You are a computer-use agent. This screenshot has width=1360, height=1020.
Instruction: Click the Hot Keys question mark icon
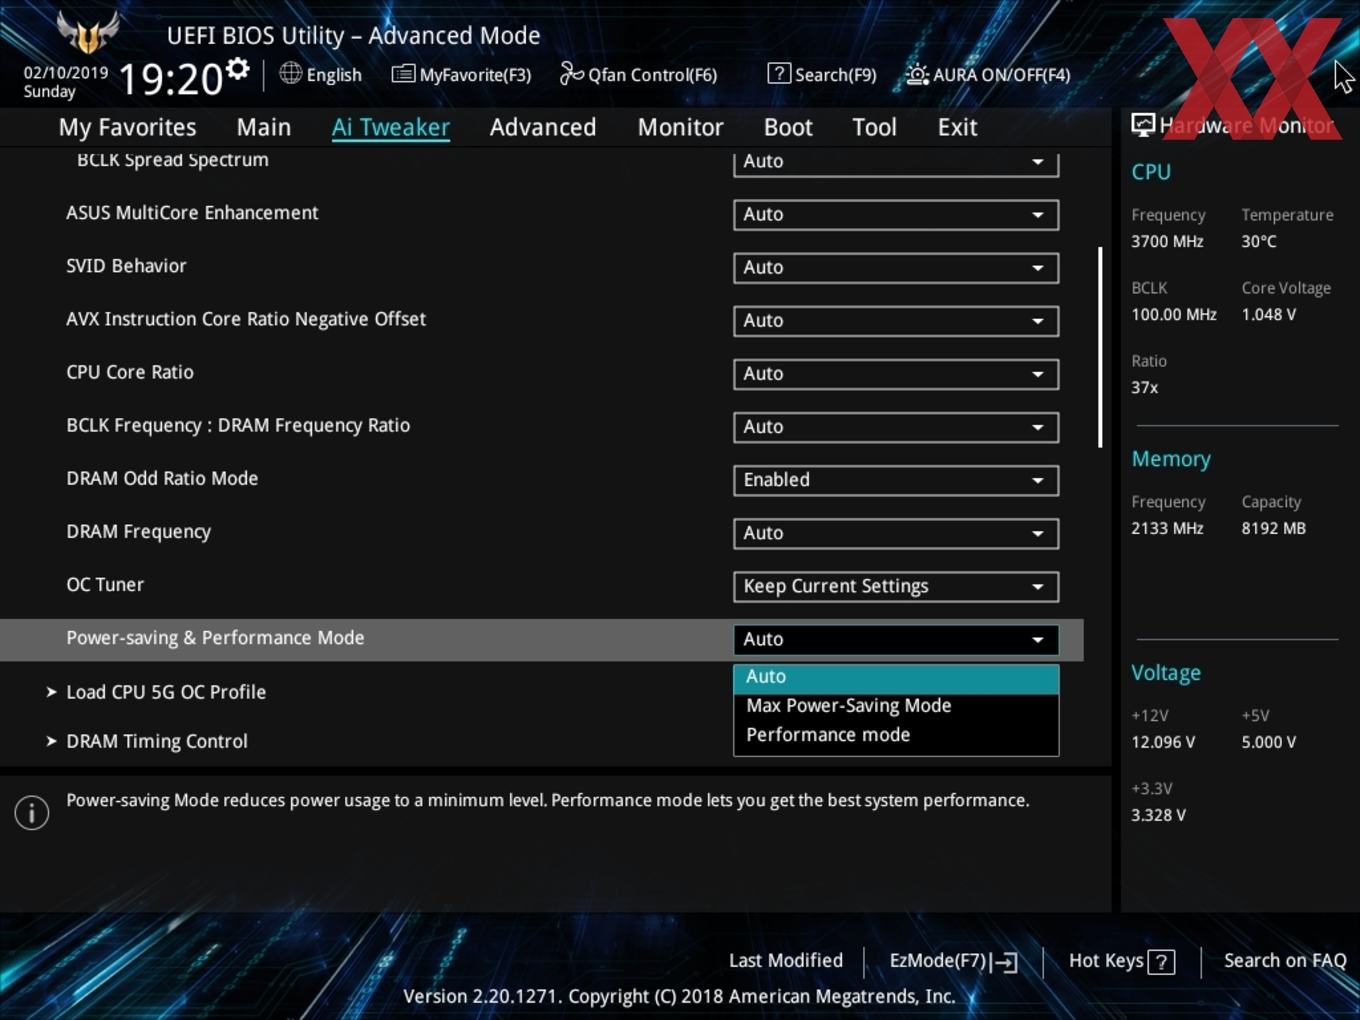pos(1161,962)
